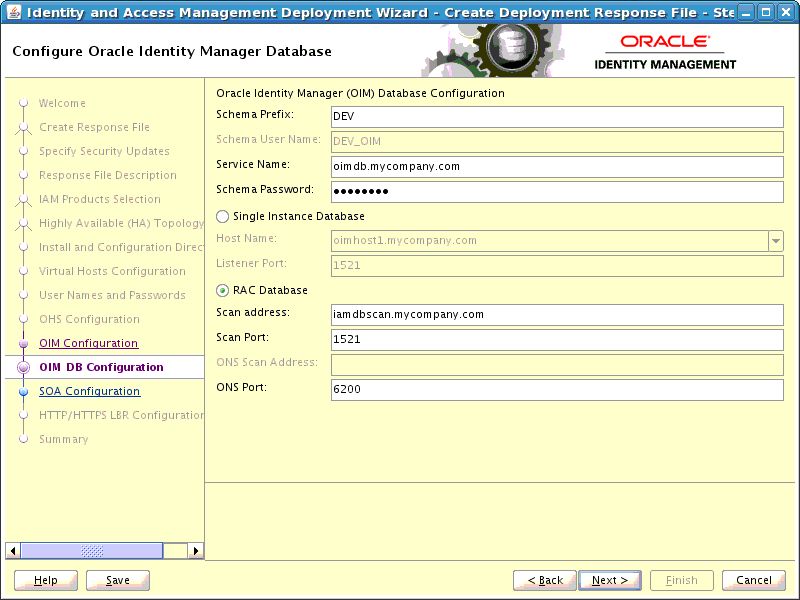Image resolution: width=800 pixels, height=600 pixels.
Task: Select the Single Instance Database radio button
Action: point(222,216)
